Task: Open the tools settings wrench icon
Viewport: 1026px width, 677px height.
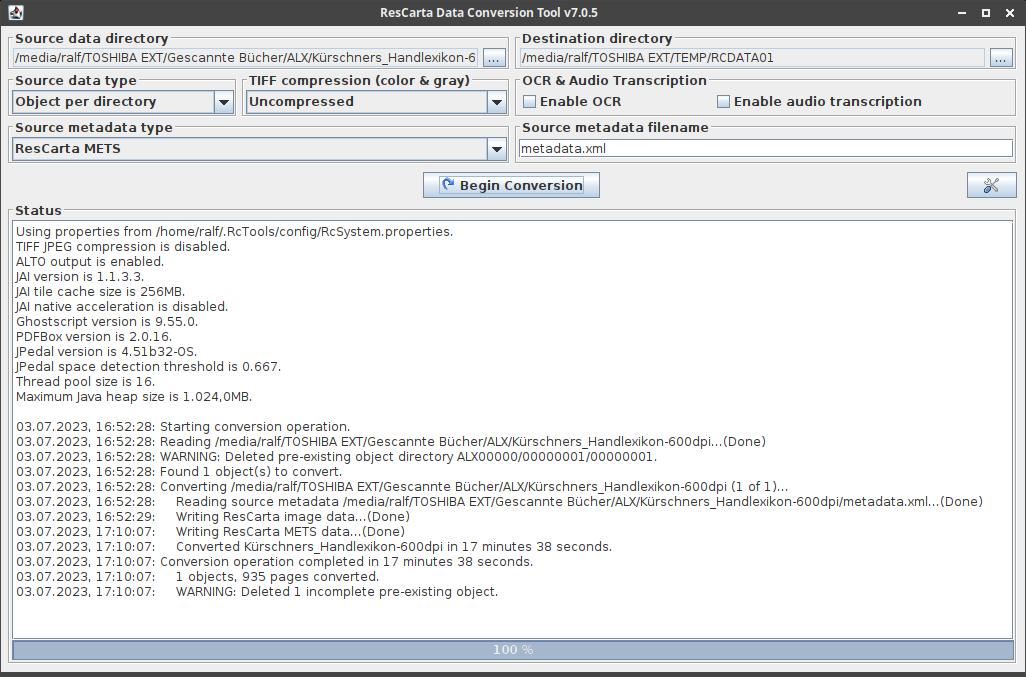Action: pos(991,185)
